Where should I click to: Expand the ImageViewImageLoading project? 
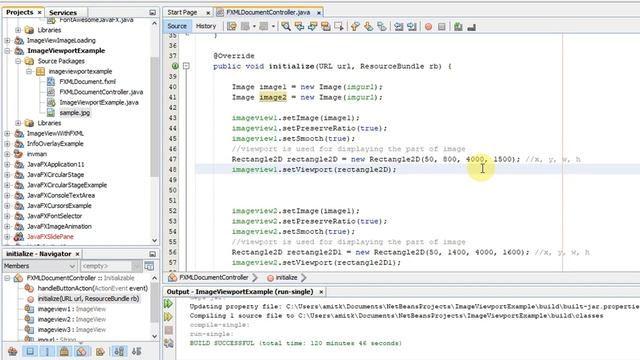click(7, 40)
